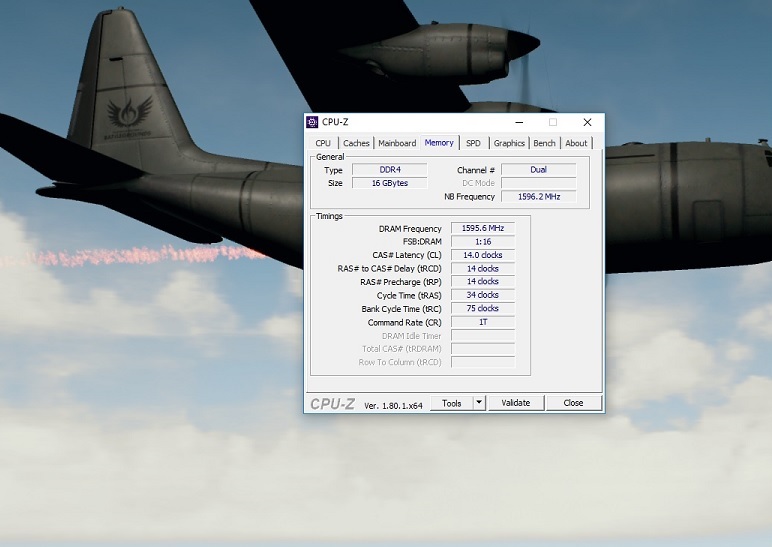Click the "CAS# Latency (CL)" label
The height and width of the screenshot is (547, 772).
click(407, 255)
